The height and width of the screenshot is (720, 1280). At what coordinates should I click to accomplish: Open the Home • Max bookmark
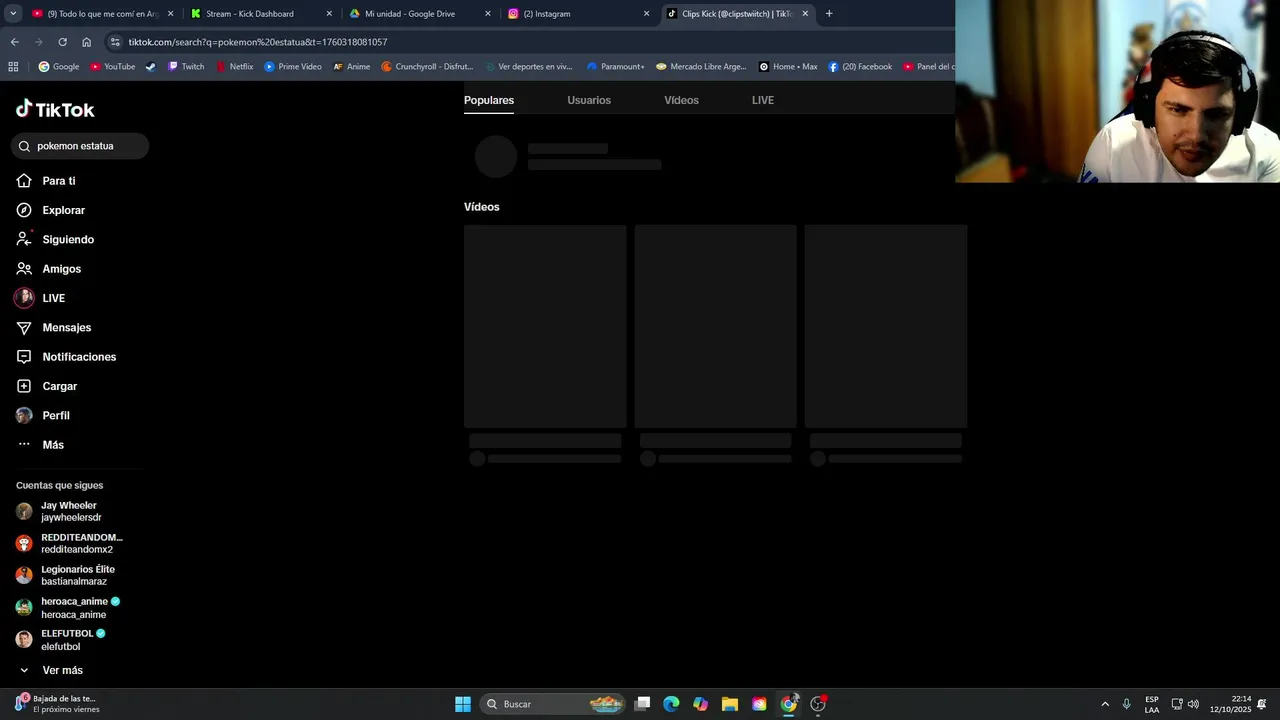coord(788,67)
